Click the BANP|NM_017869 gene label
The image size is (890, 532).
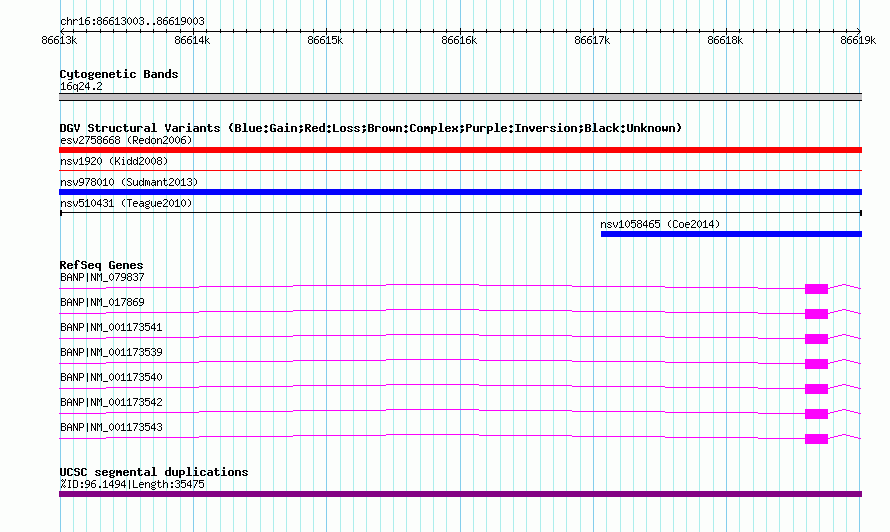pyautogui.click(x=102, y=303)
